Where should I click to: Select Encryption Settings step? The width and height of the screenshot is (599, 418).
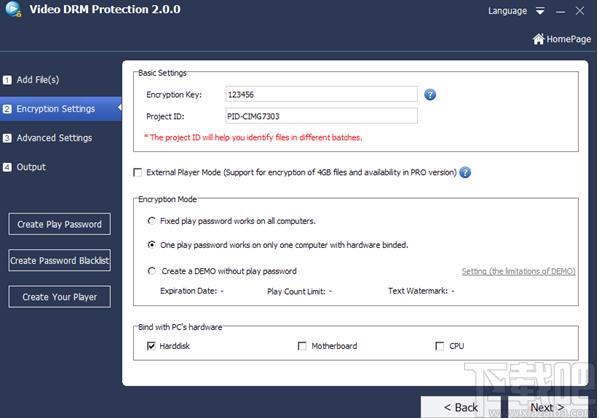(61, 109)
